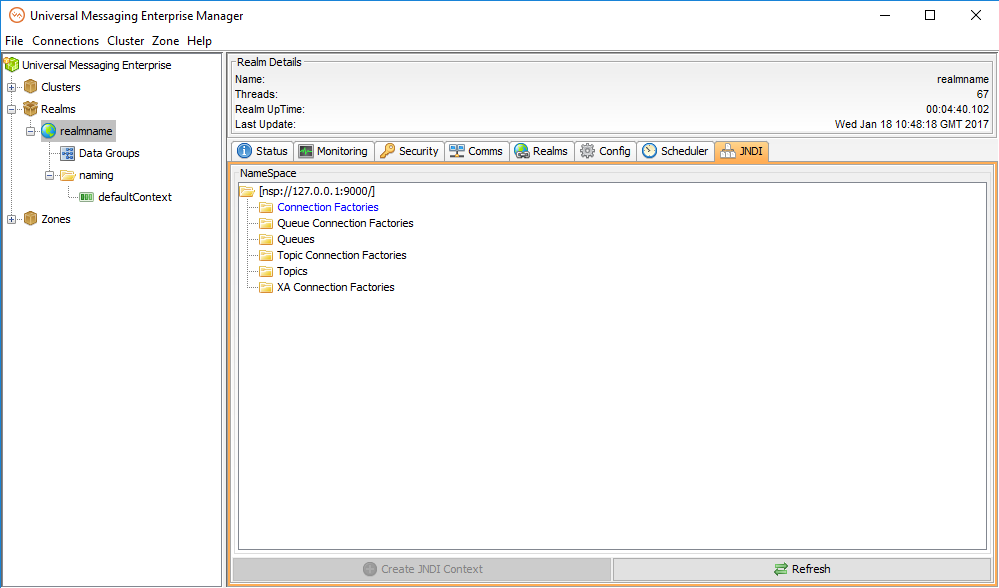Click the Realm UpTime value 00:04:40.102
This screenshot has width=999, height=588.
[x=958, y=110]
